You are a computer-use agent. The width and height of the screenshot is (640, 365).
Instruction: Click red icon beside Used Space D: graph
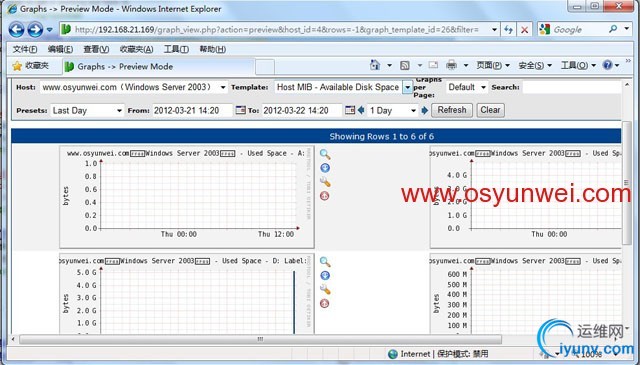pos(325,303)
